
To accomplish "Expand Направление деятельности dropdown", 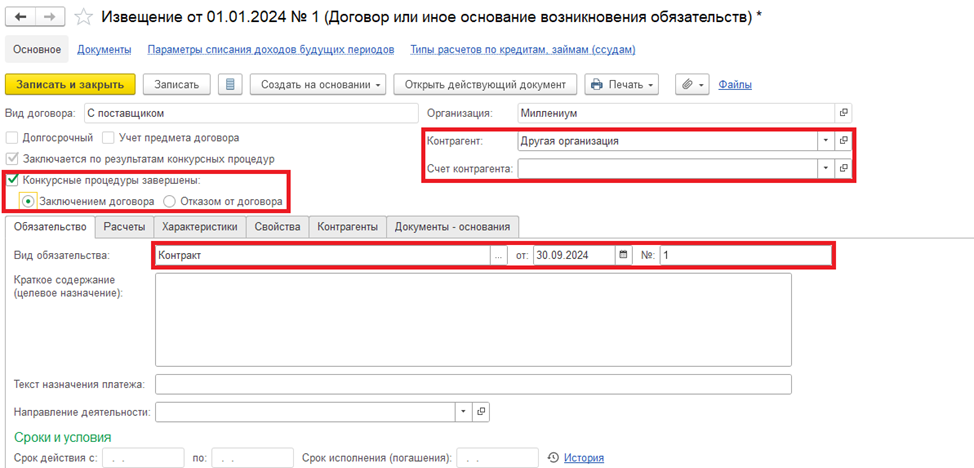I will tap(463, 411).
